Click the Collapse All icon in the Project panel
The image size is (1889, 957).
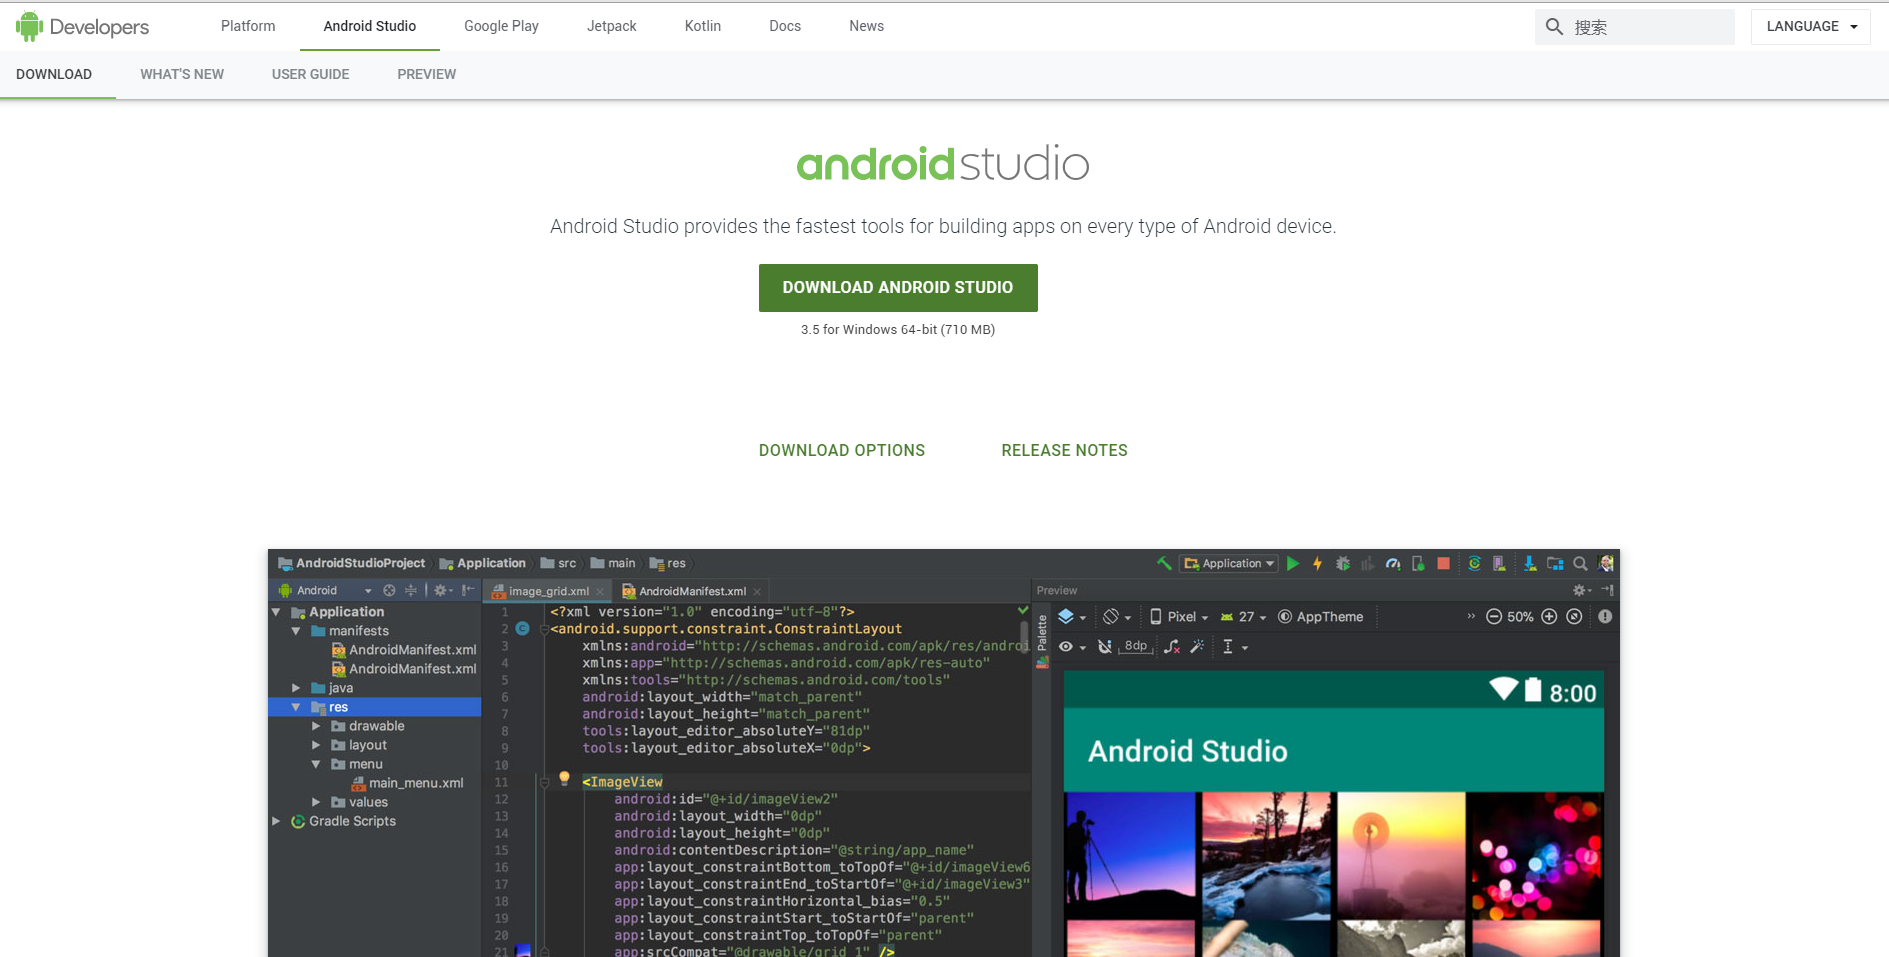click(x=410, y=590)
